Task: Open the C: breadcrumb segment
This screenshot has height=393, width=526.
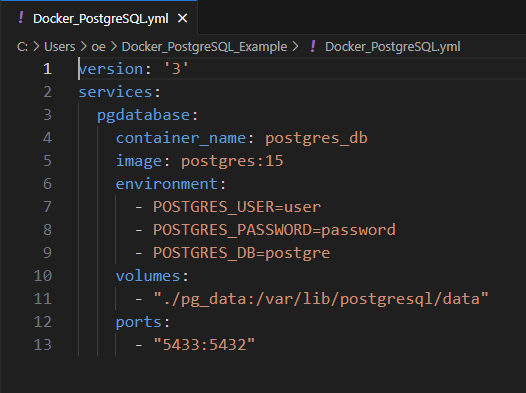Action: (x=22, y=47)
